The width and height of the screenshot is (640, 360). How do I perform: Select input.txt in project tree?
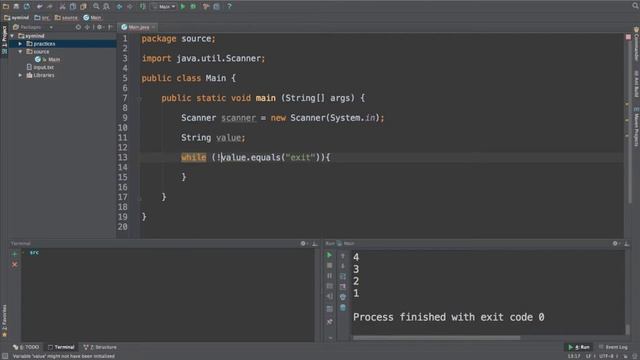pos(43,67)
